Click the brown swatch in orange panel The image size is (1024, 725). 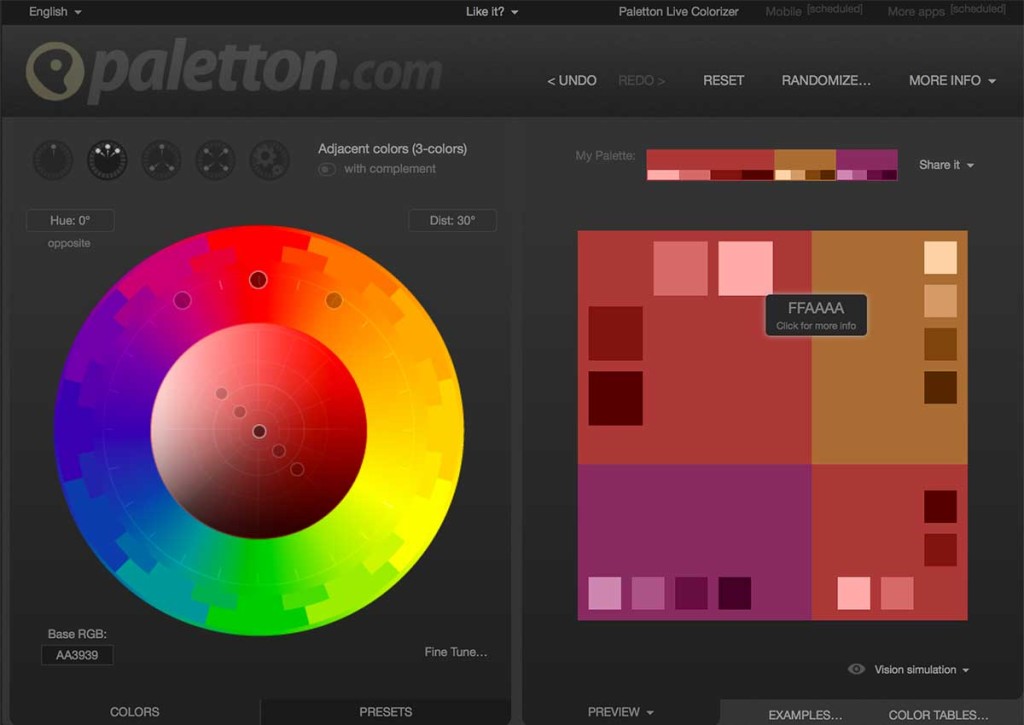pyautogui.click(x=940, y=344)
